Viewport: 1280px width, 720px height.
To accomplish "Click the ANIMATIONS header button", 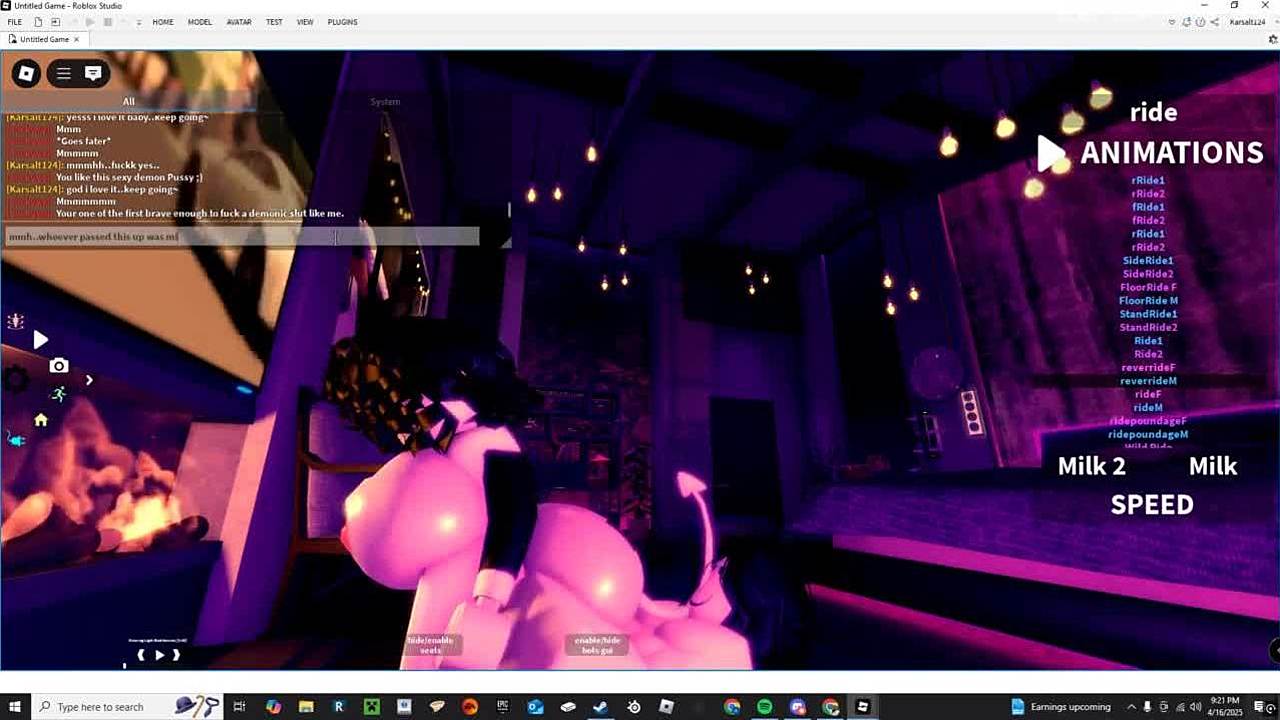I will pyautogui.click(x=1171, y=153).
